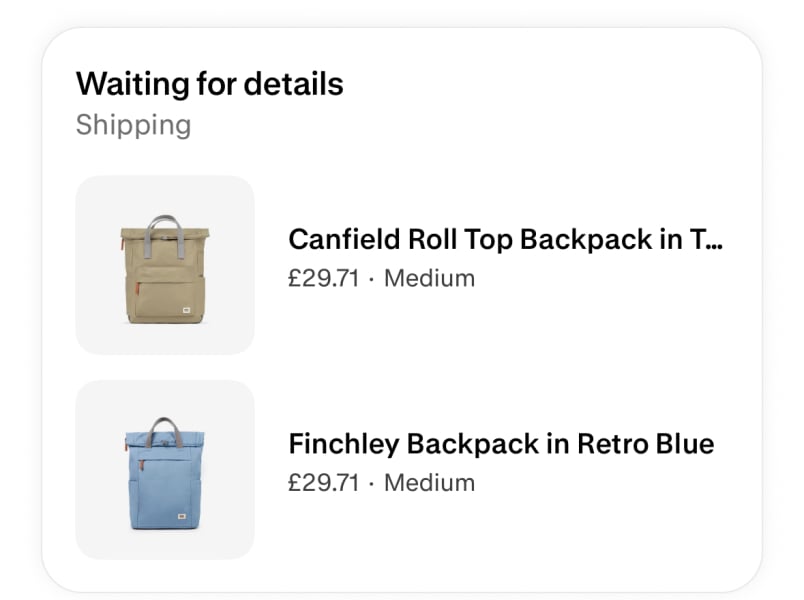Open the Canfield Roll Top Backpack thumbnail
This screenshot has width=804, height=600.
pyautogui.click(x=165, y=265)
